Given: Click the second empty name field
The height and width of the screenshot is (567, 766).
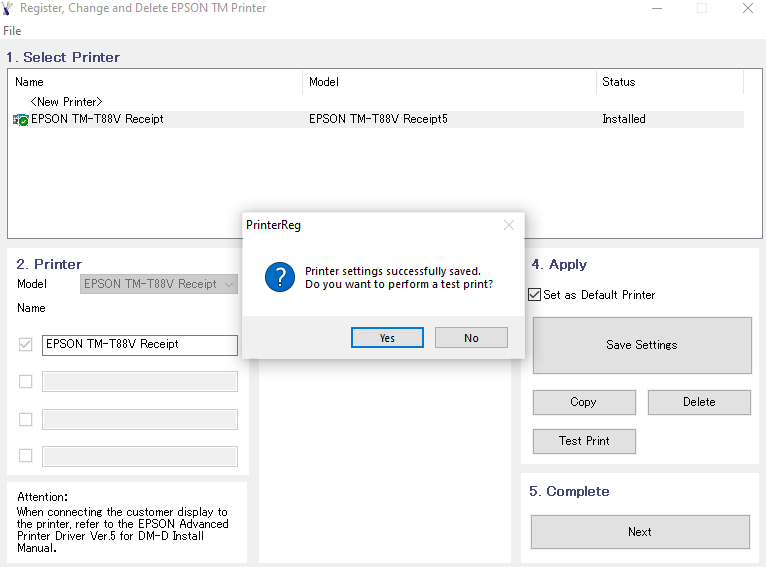Looking at the screenshot, I should point(140,381).
